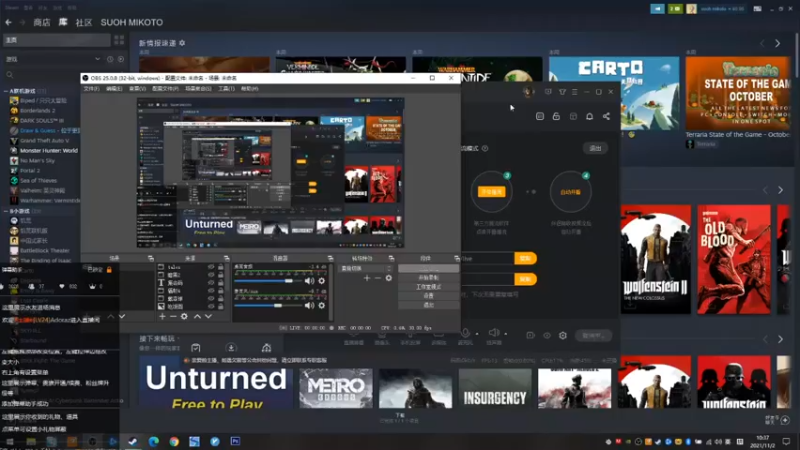Click 设置 settings button in OBS controls
This screenshot has height=450, width=800.
coord(428,296)
